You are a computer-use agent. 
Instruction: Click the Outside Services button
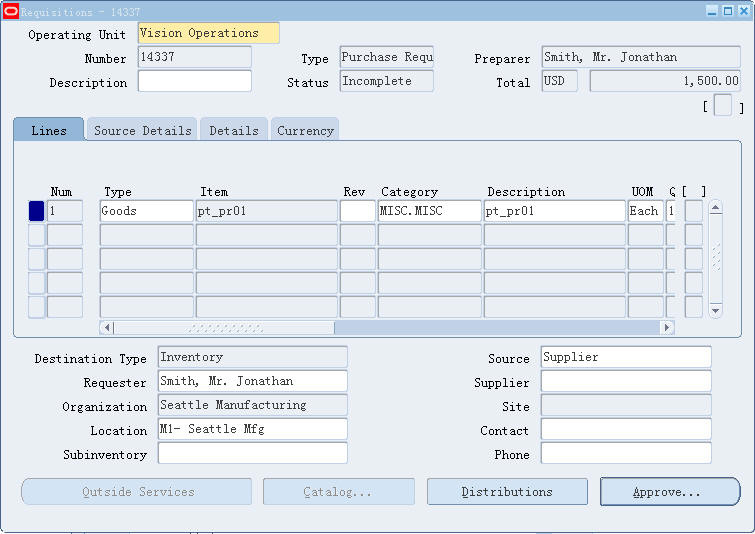pyautogui.click(x=137, y=492)
